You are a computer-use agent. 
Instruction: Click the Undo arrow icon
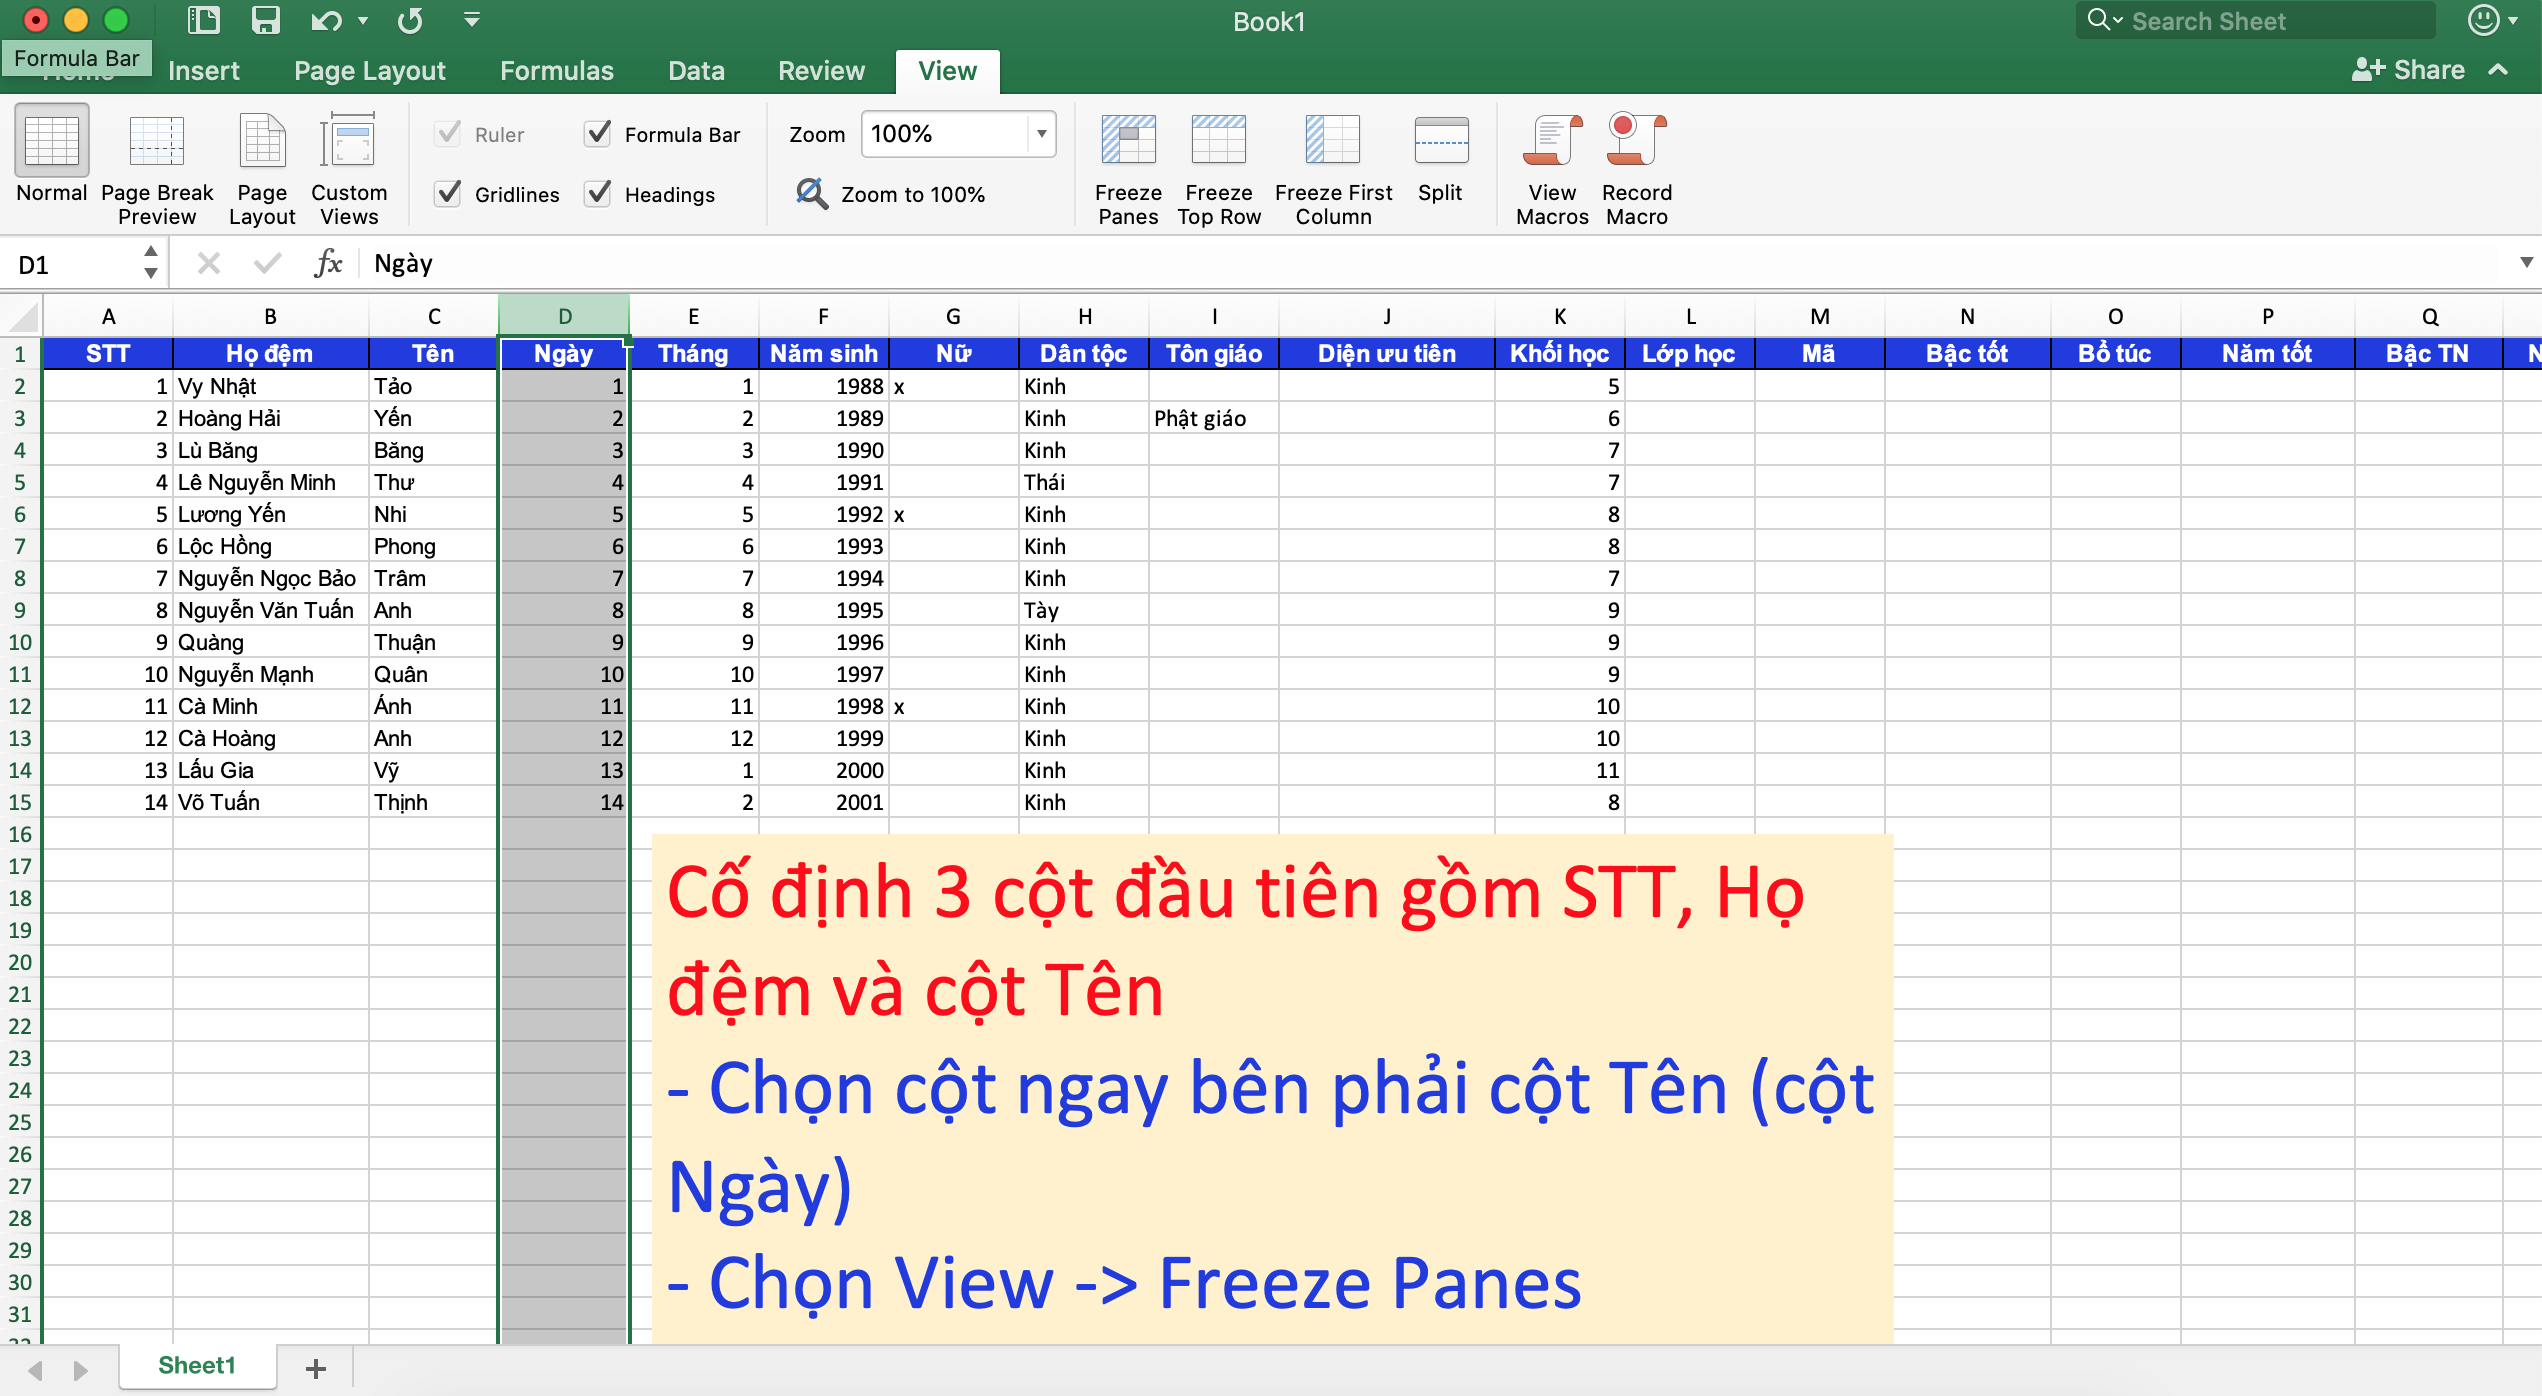[327, 21]
